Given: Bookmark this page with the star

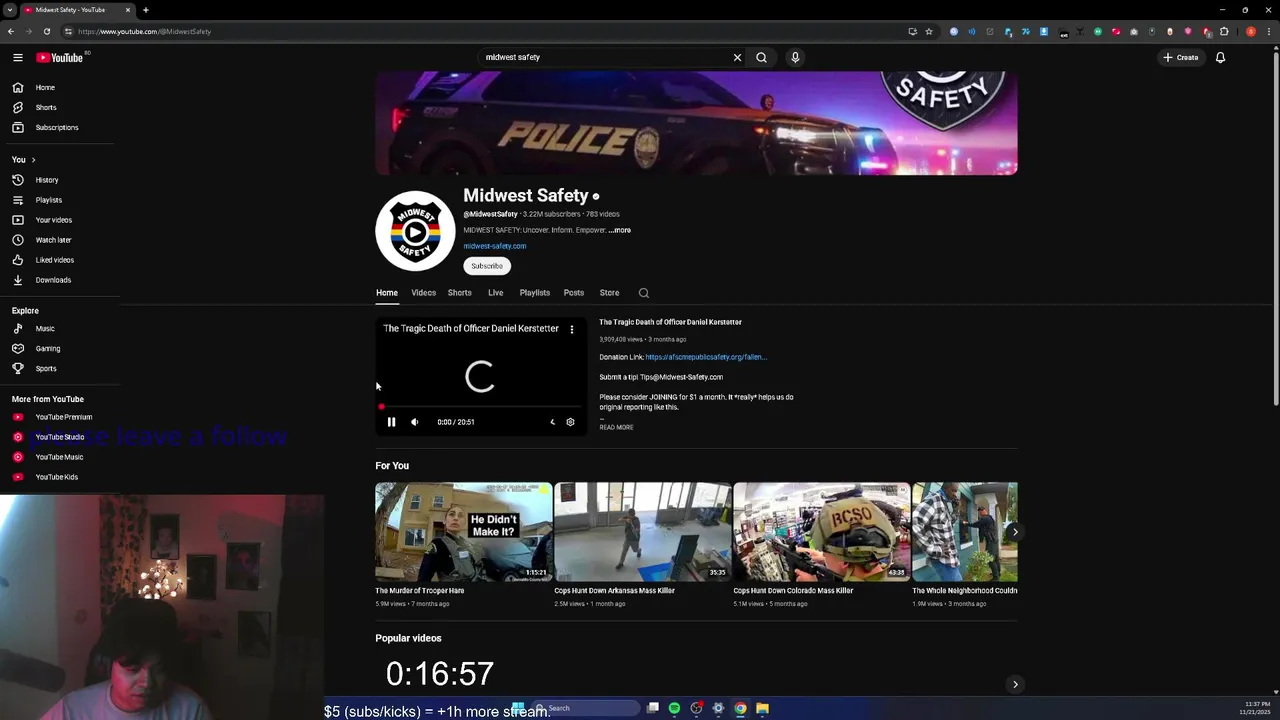Looking at the screenshot, I should point(928,31).
